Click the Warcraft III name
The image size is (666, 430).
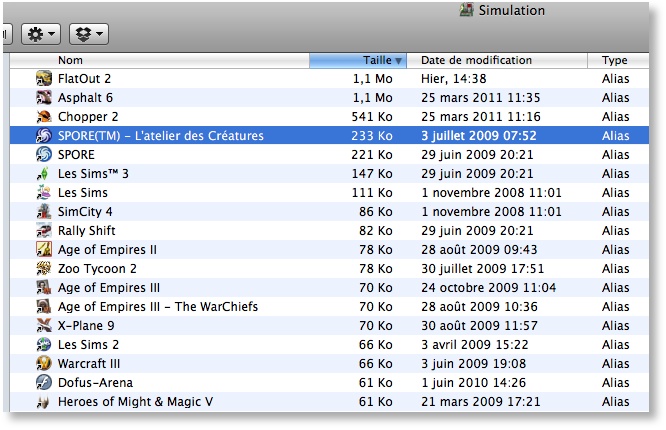89,363
